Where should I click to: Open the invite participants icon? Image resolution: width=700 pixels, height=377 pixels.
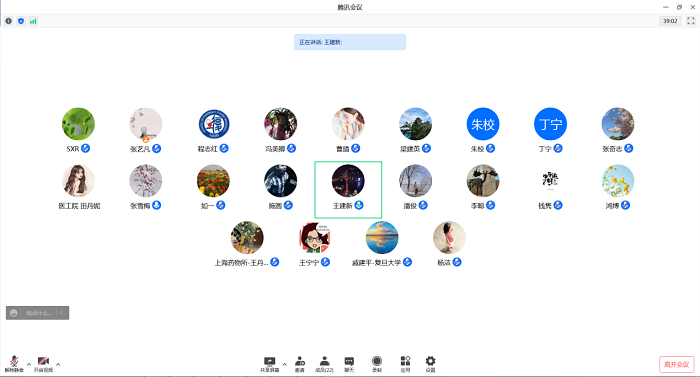point(300,364)
